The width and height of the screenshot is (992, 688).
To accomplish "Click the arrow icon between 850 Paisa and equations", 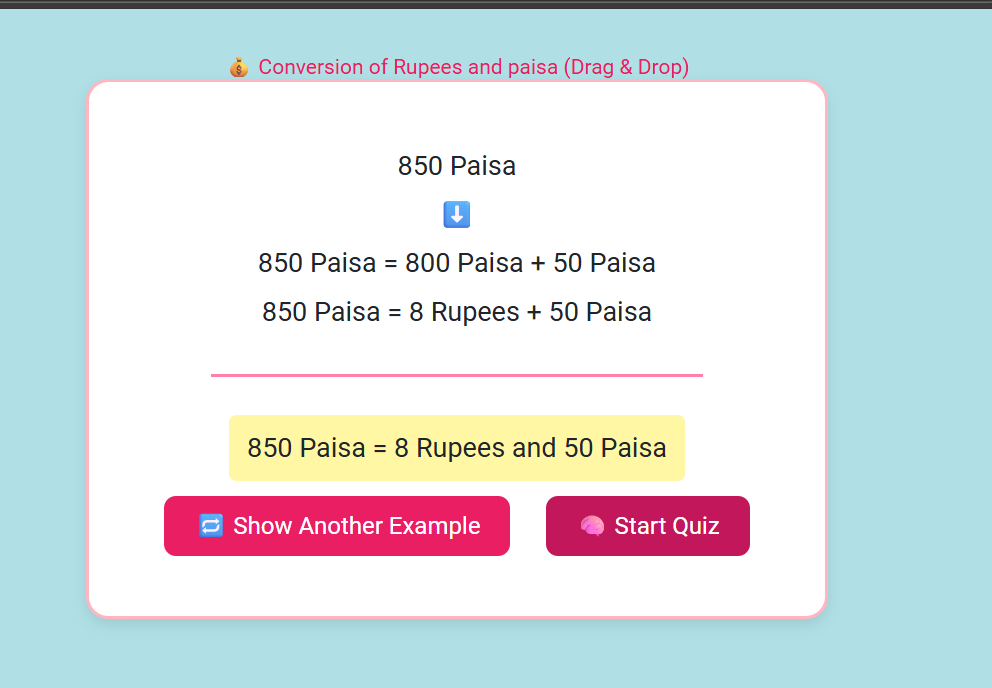I will pos(456,214).
